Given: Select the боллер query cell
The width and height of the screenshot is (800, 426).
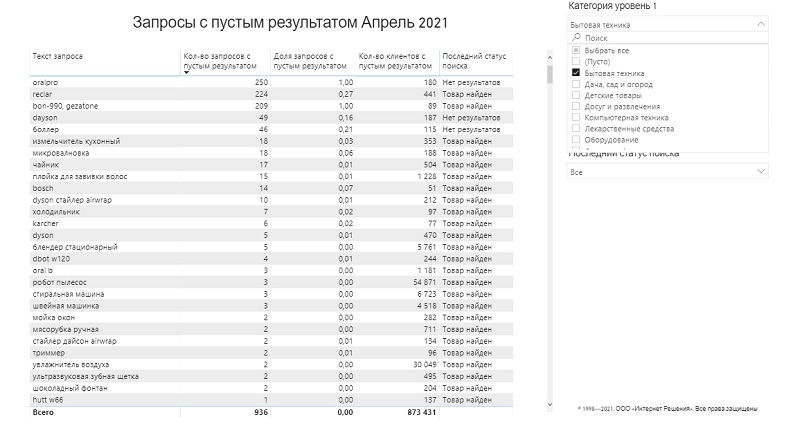Looking at the screenshot, I should [x=46, y=129].
